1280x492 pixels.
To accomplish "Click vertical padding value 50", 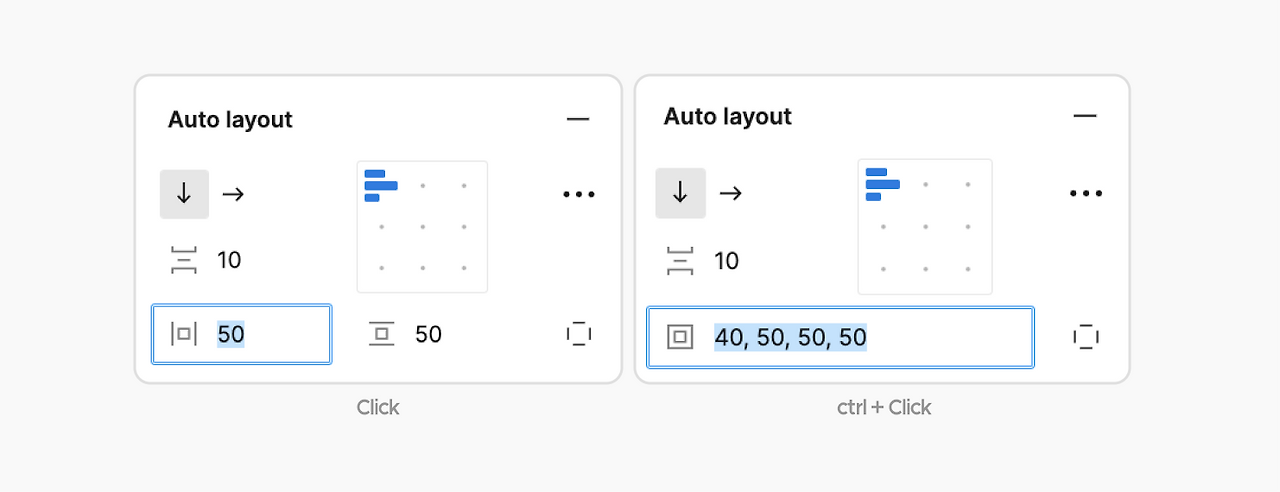I will point(429,334).
